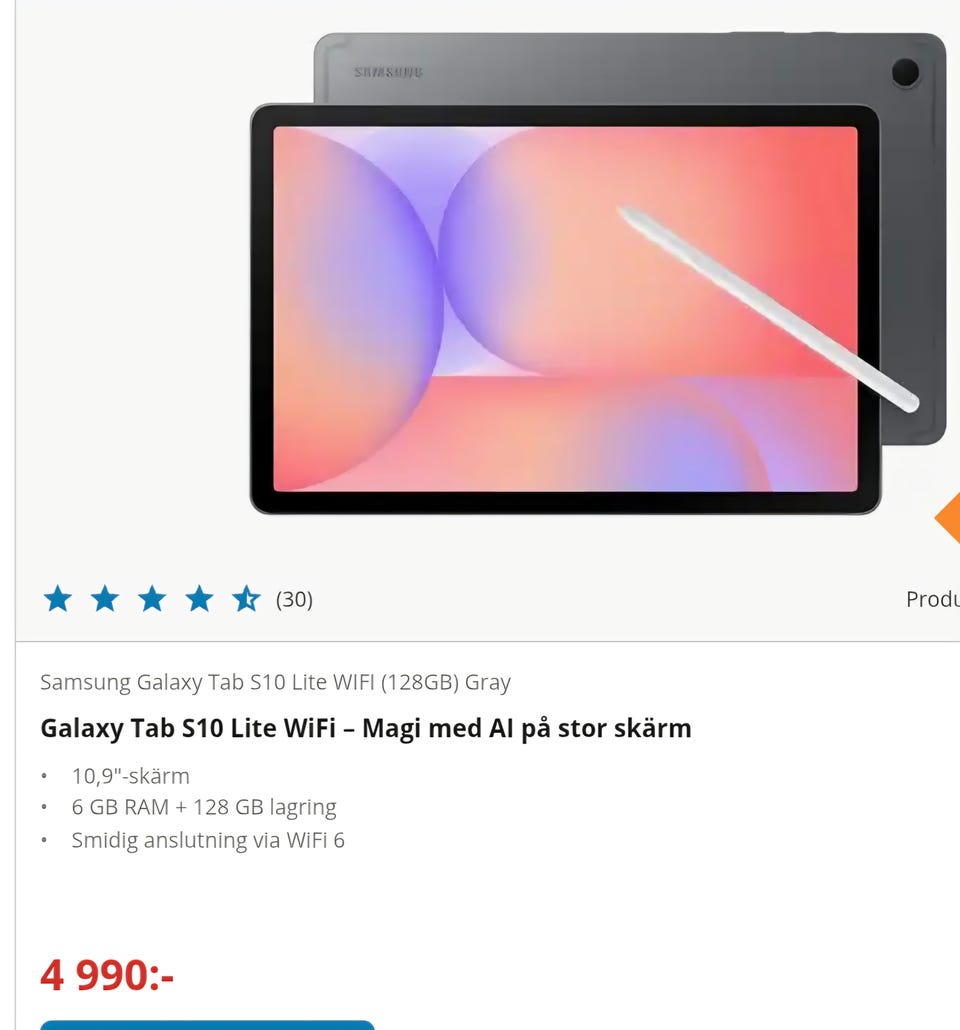Click the third blue rating star
The width and height of the screenshot is (960, 1030).
(x=152, y=599)
